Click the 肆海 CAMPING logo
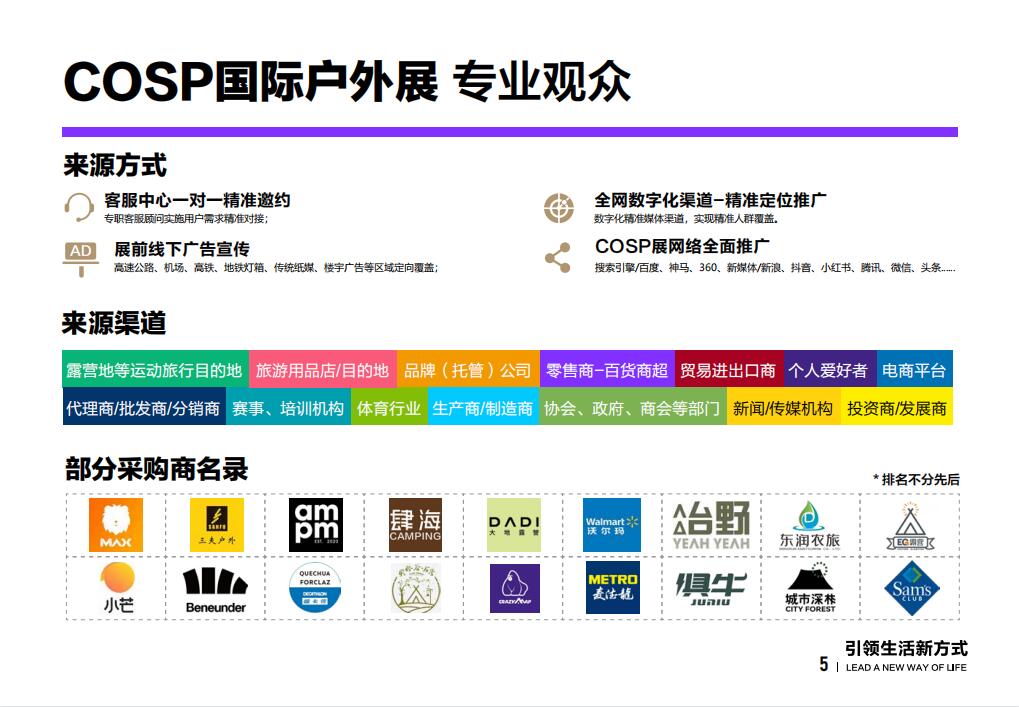Viewport: 1019px width, 707px height. click(x=415, y=525)
